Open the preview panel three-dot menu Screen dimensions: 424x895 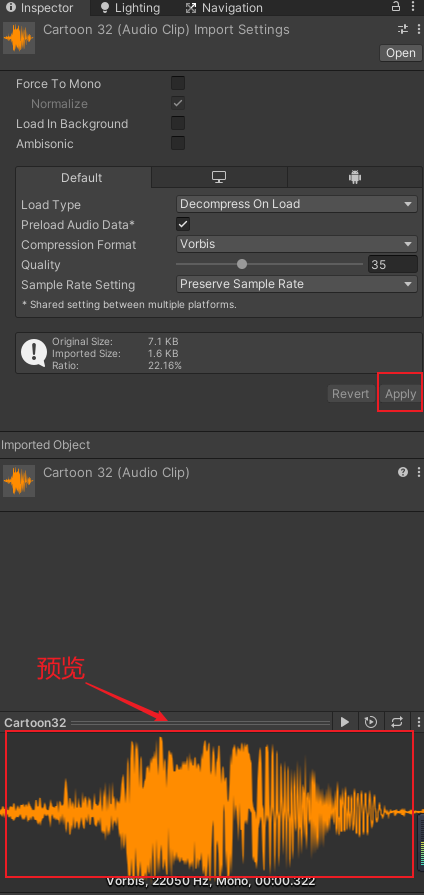pos(418,722)
